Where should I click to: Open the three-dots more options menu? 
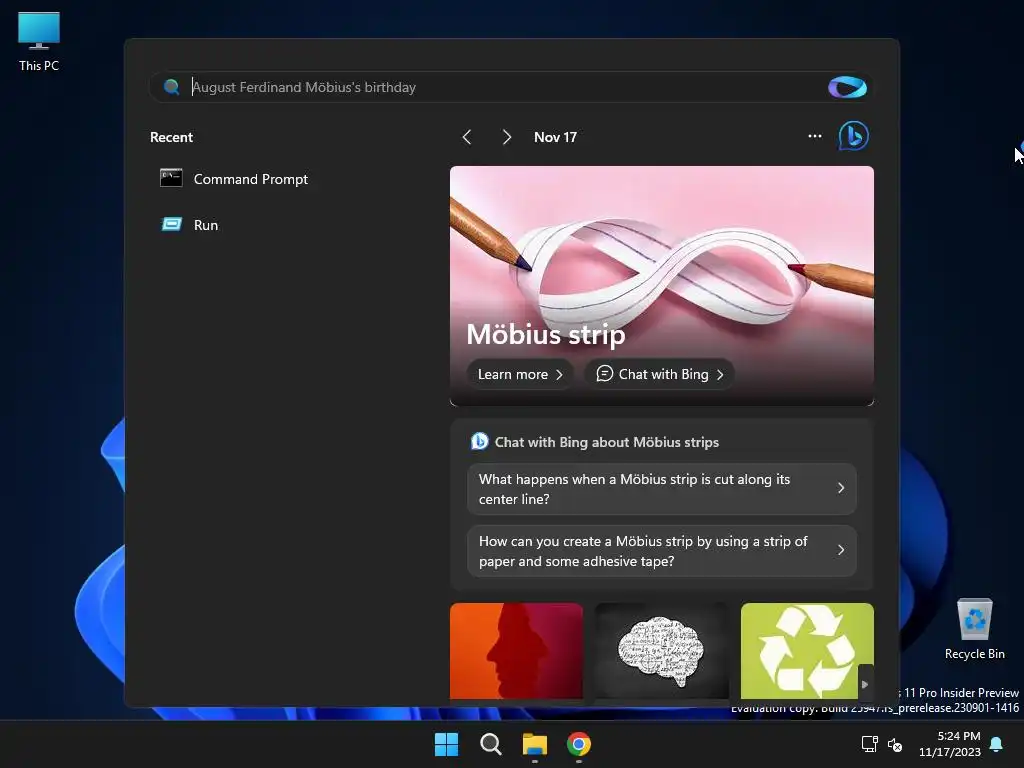pyautogui.click(x=814, y=136)
